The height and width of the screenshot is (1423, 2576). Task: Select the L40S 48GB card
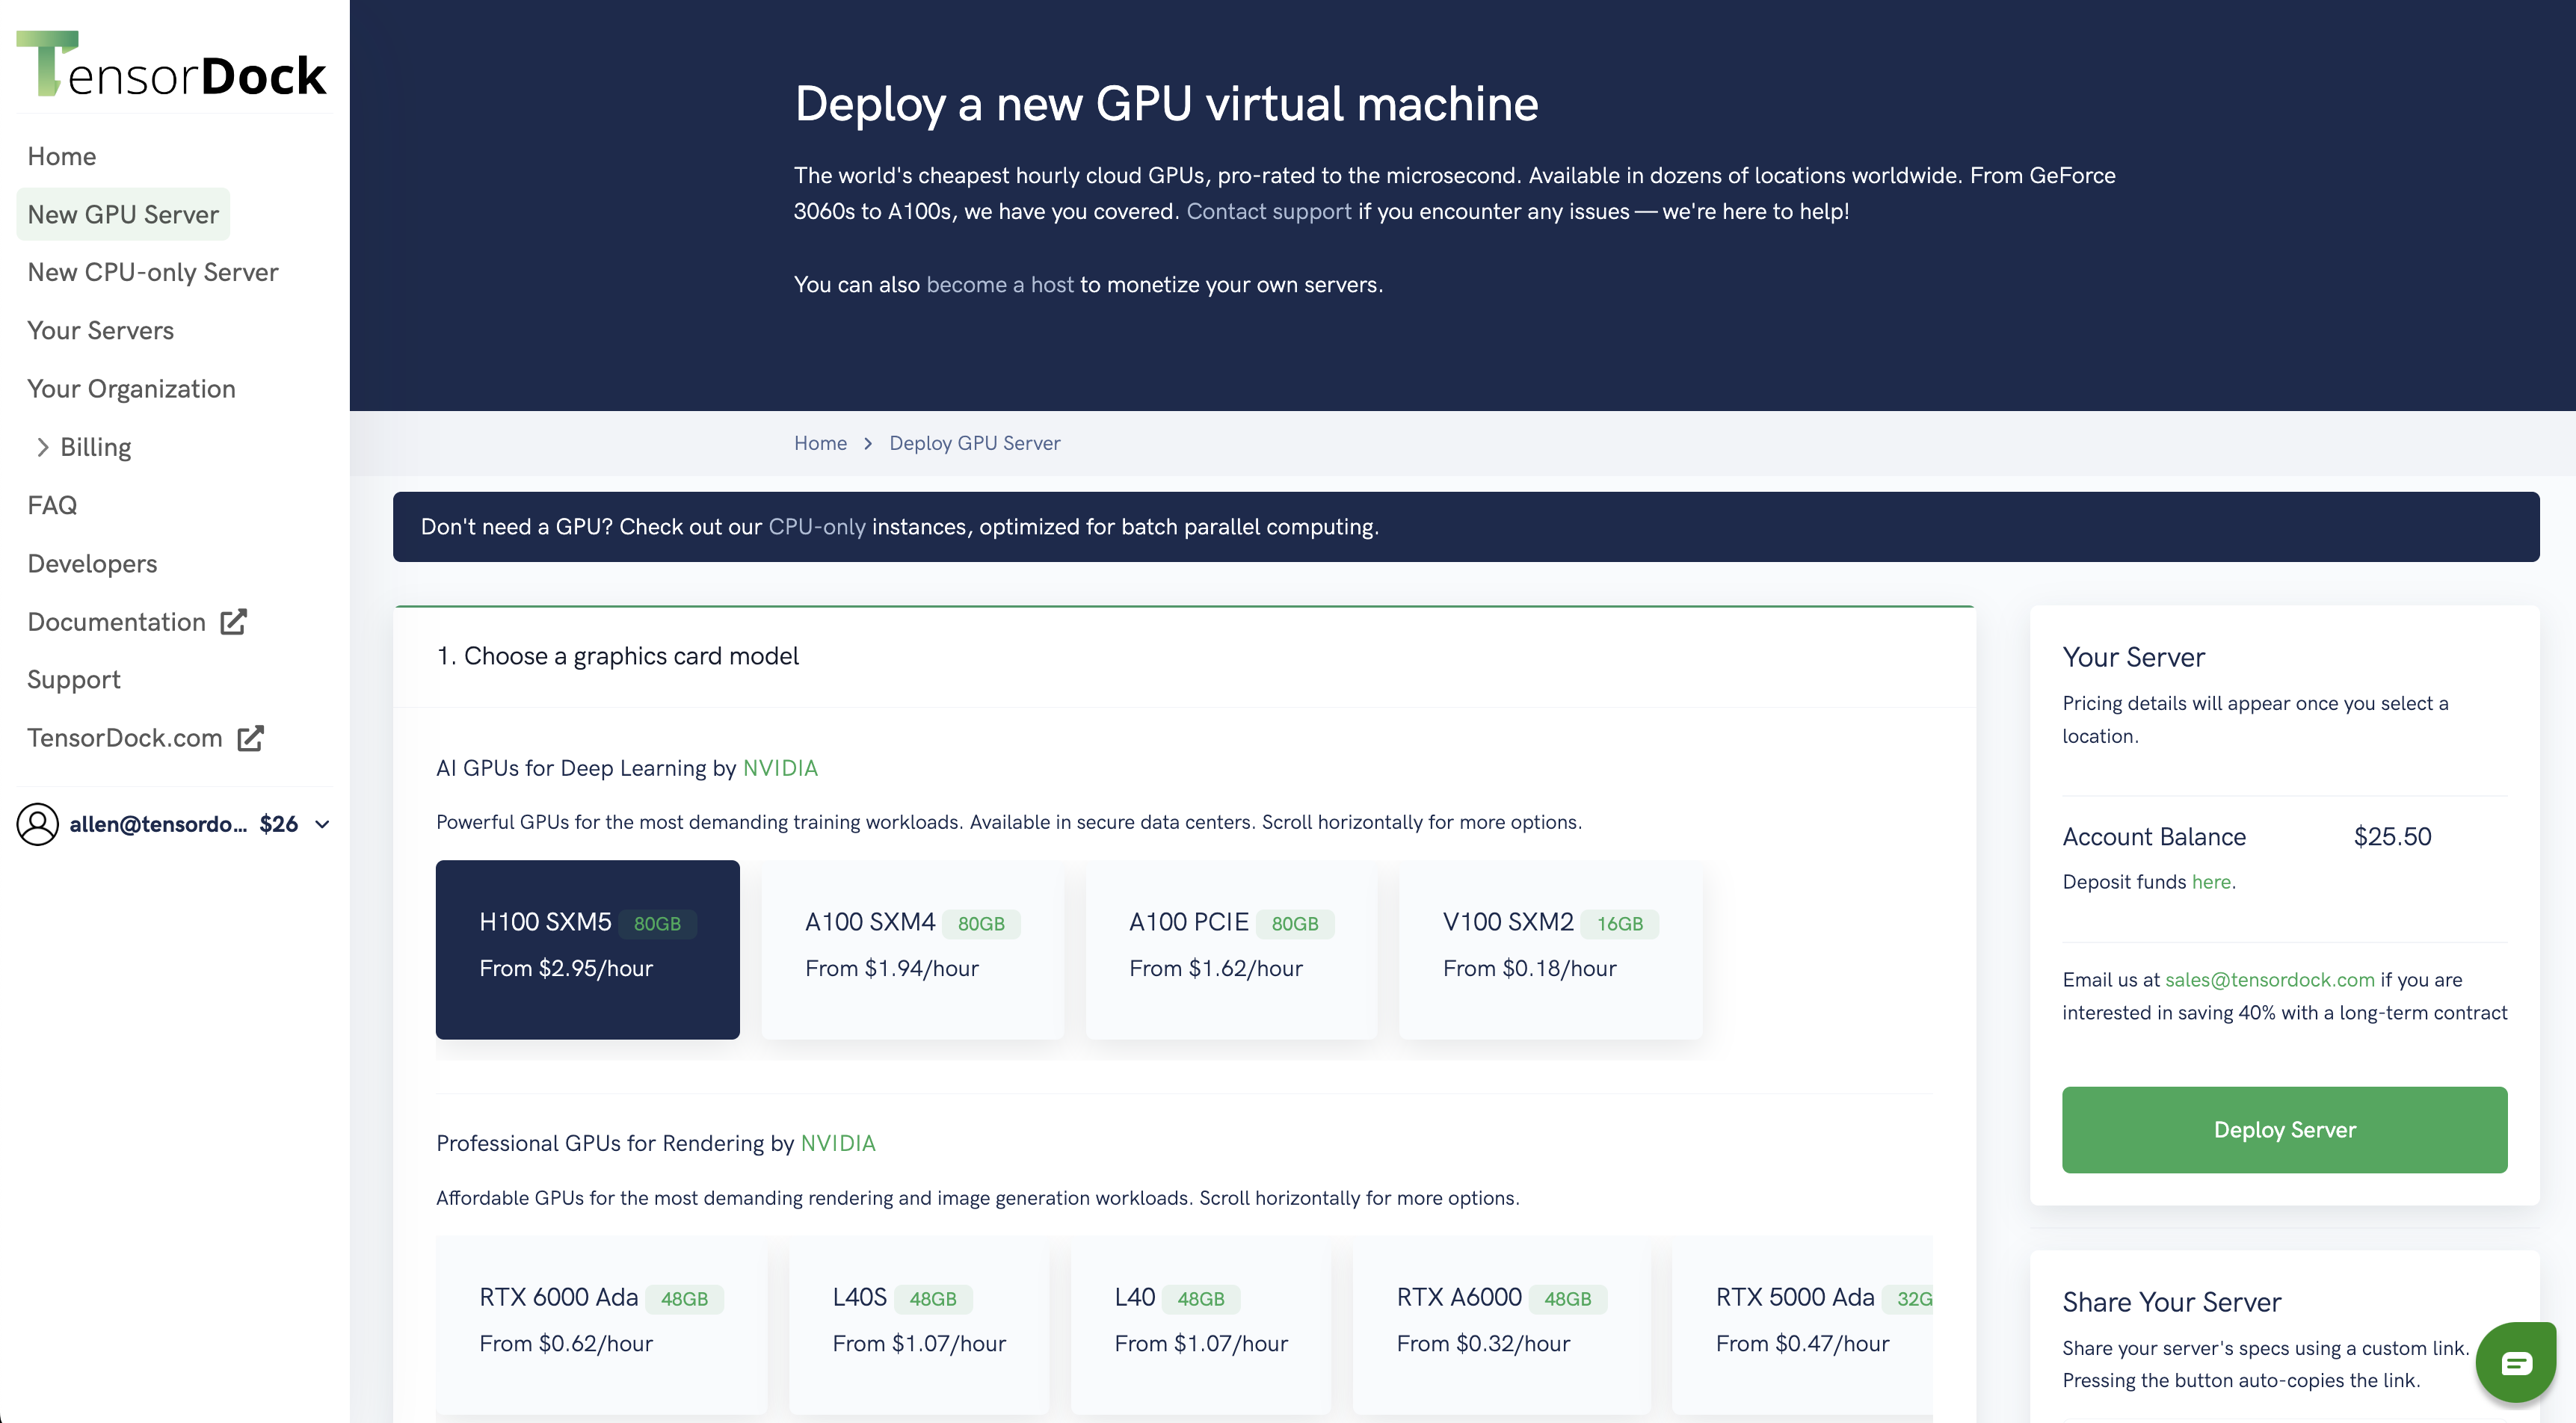point(919,1325)
